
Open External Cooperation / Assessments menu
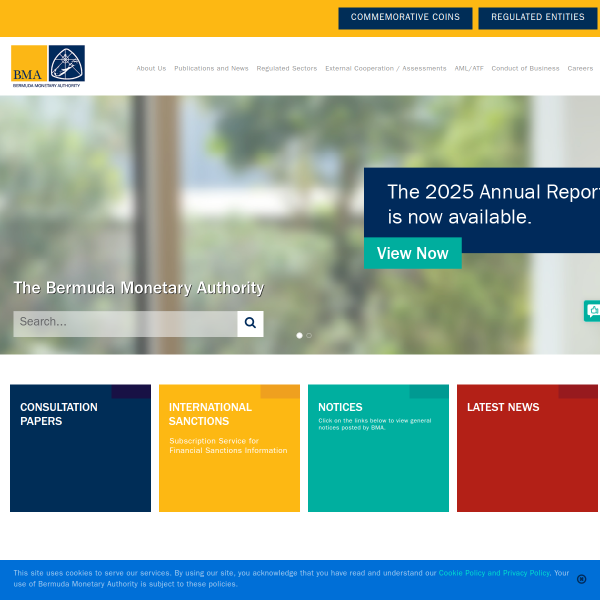point(386,68)
